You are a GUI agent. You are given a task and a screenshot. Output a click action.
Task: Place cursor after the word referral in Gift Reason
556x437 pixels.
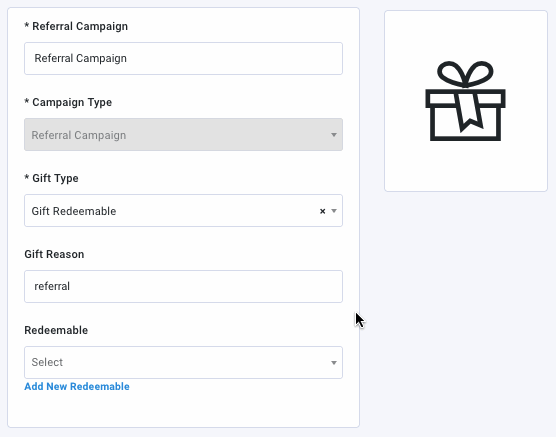[71, 287]
